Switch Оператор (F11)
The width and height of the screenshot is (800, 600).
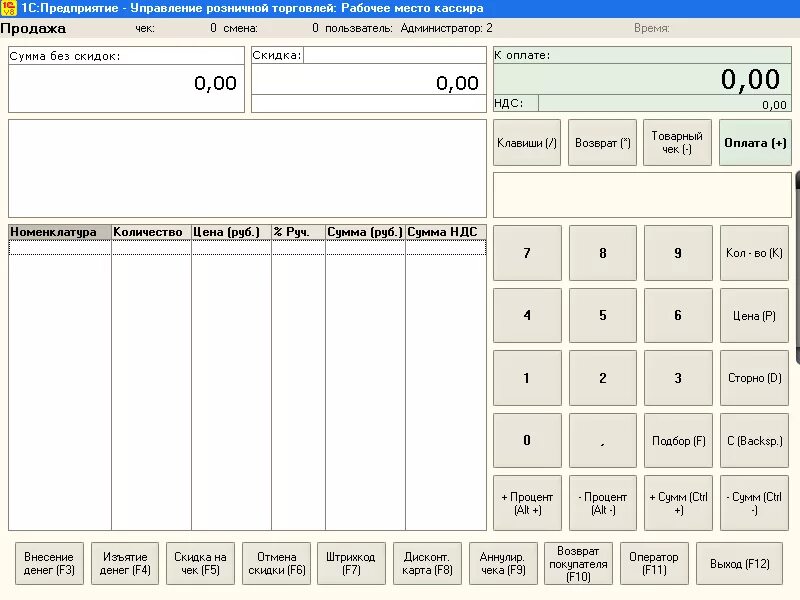pos(654,563)
